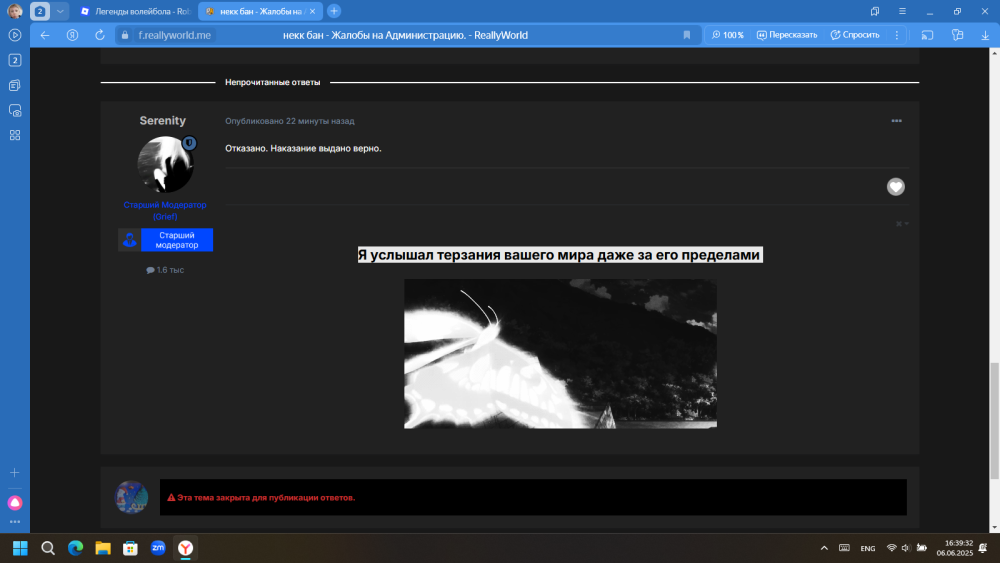Open Serenity username profile link

click(x=163, y=121)
